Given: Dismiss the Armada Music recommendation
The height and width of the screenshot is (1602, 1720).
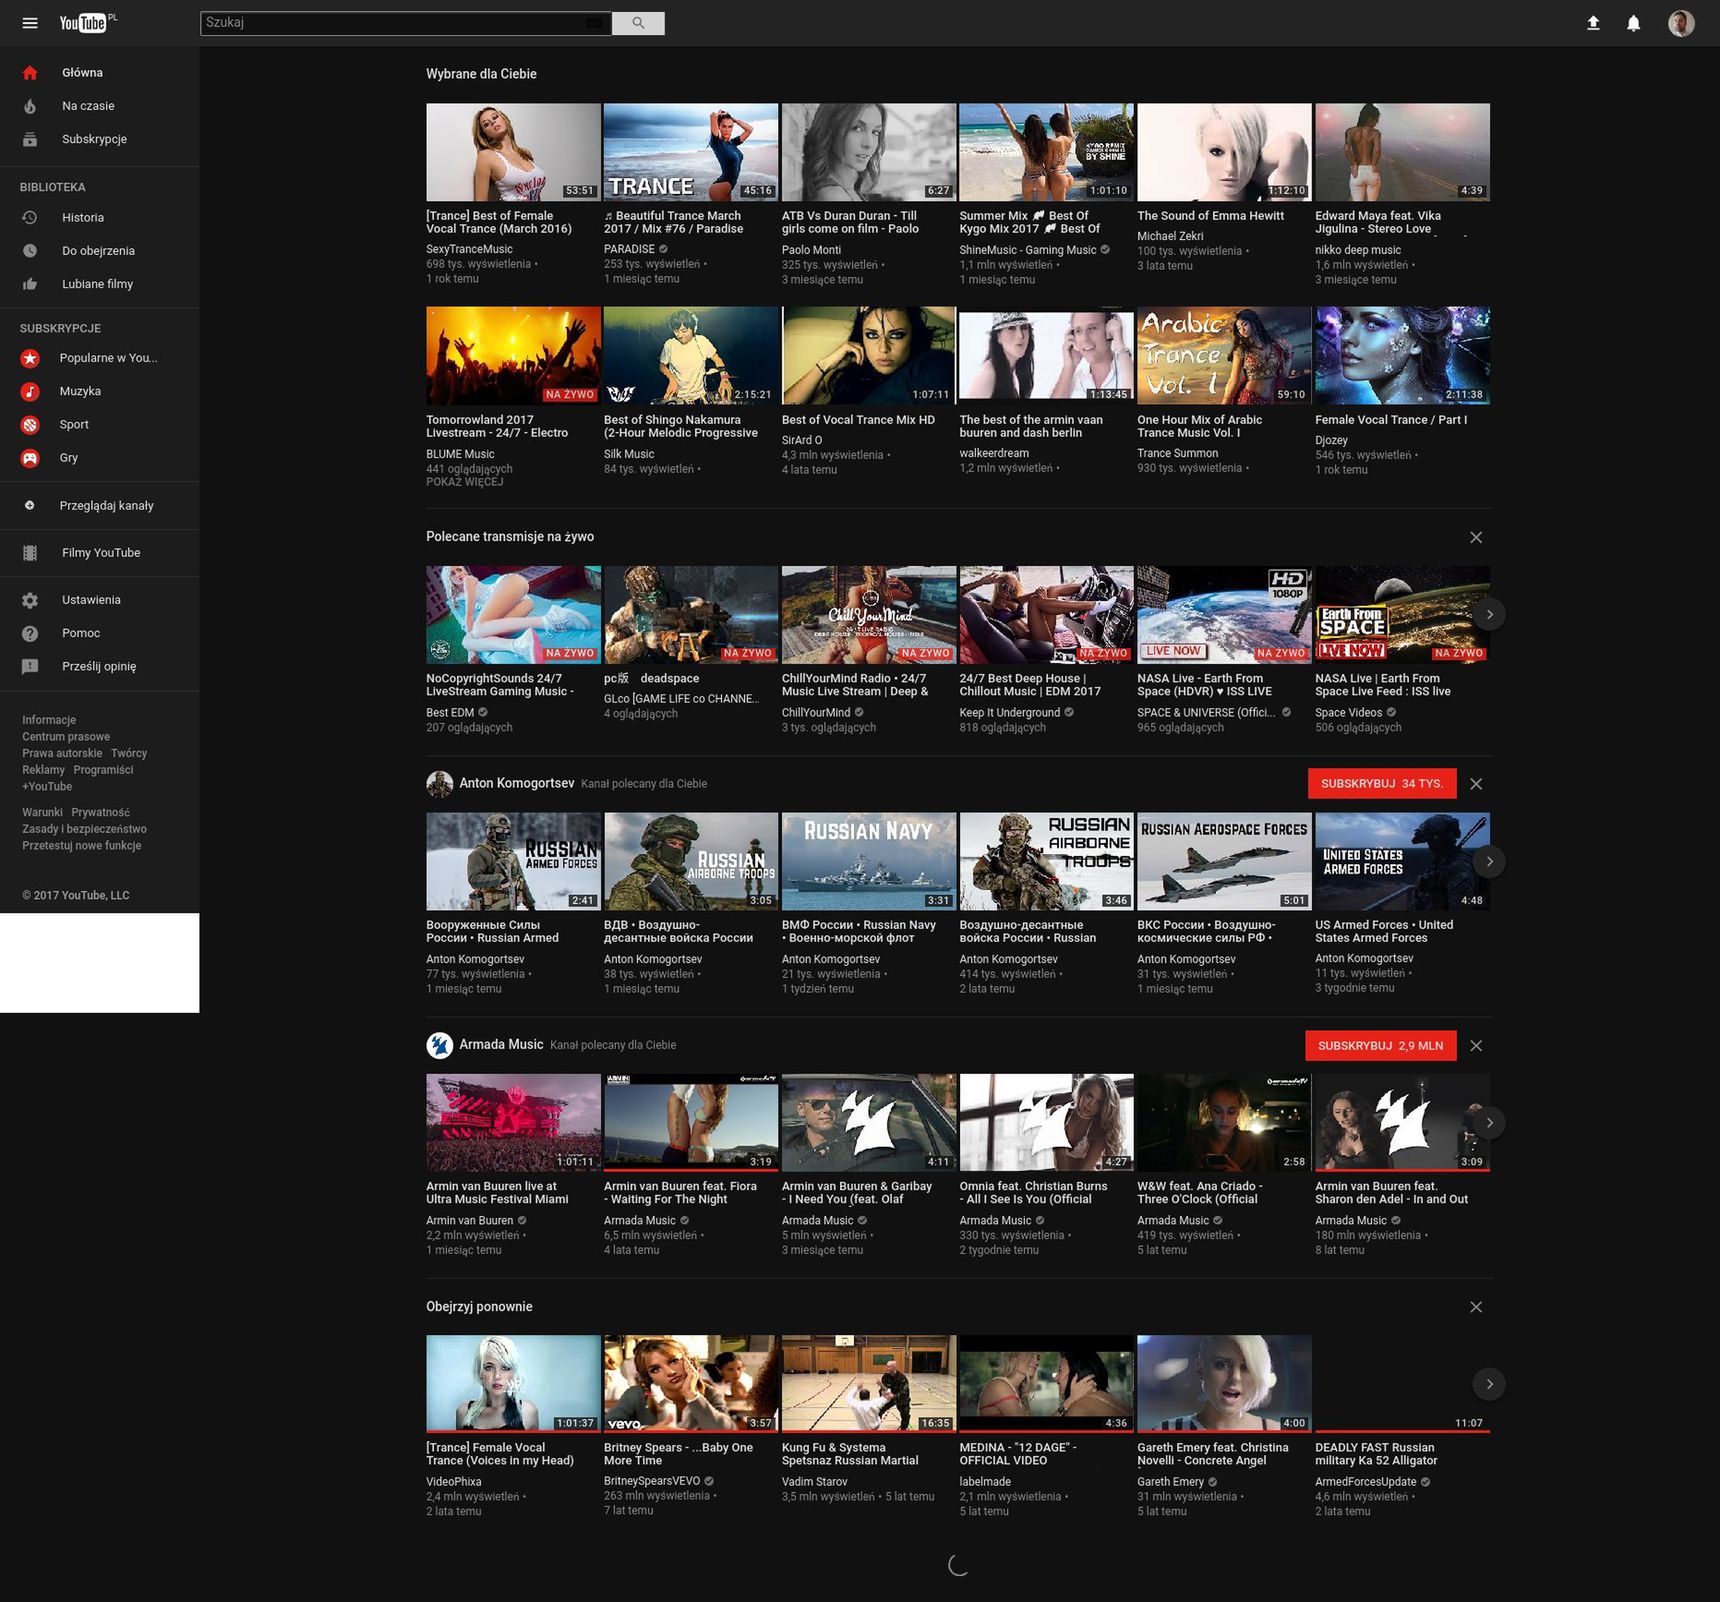Looking at the screenshot, I should coord(1476,1046).
